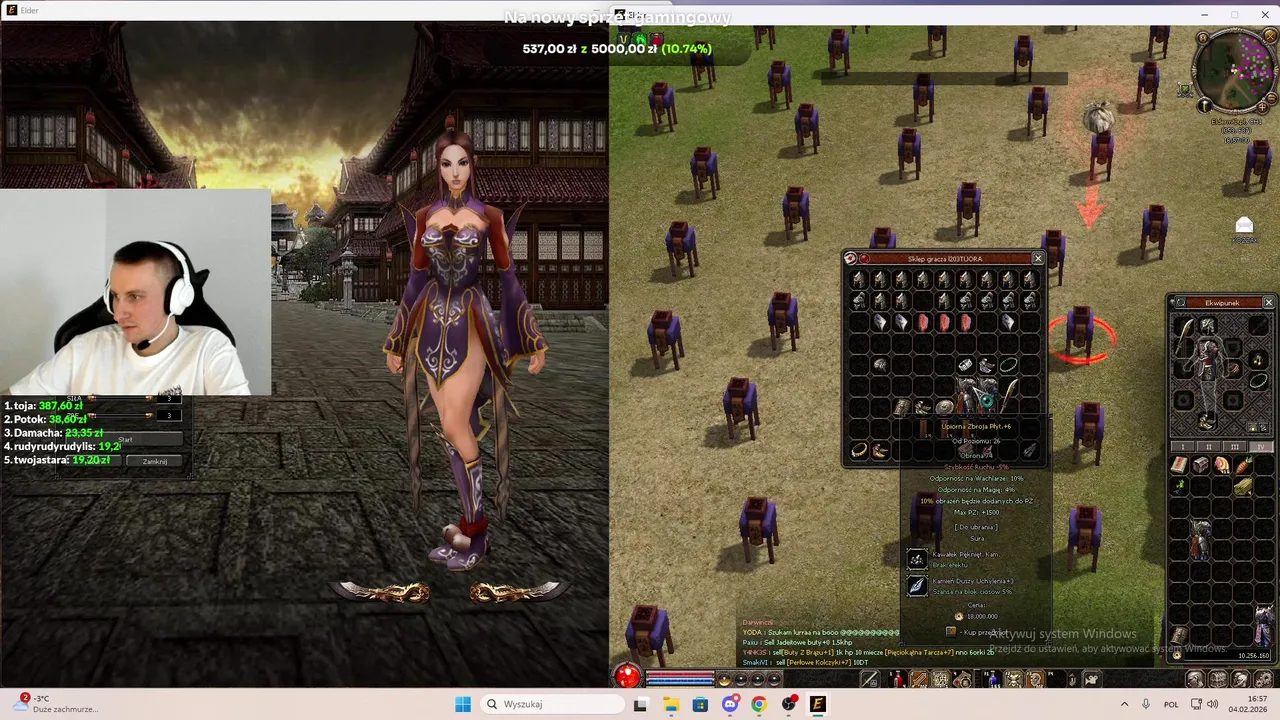Click the red health orb on the game bar
The height and width of the screenshot is (720, 1280).
628,676
